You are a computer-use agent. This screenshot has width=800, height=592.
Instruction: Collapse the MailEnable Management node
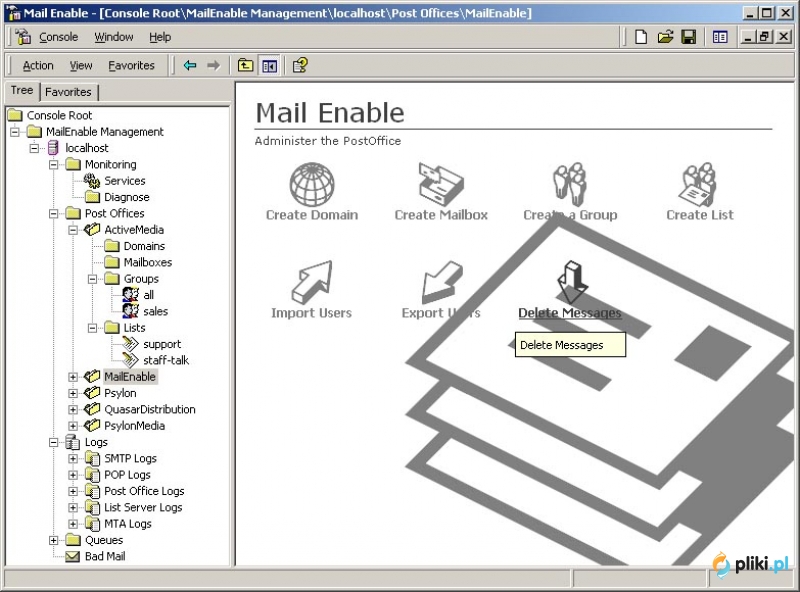15,132
